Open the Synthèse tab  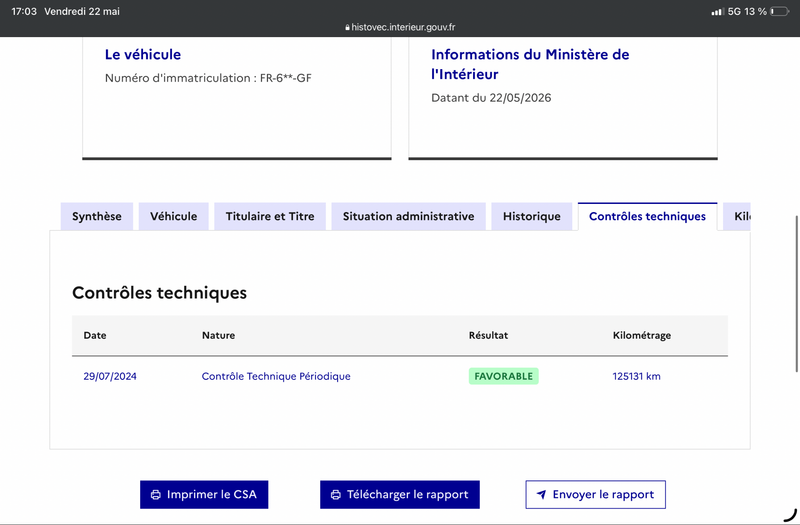(x=97, y=216)
